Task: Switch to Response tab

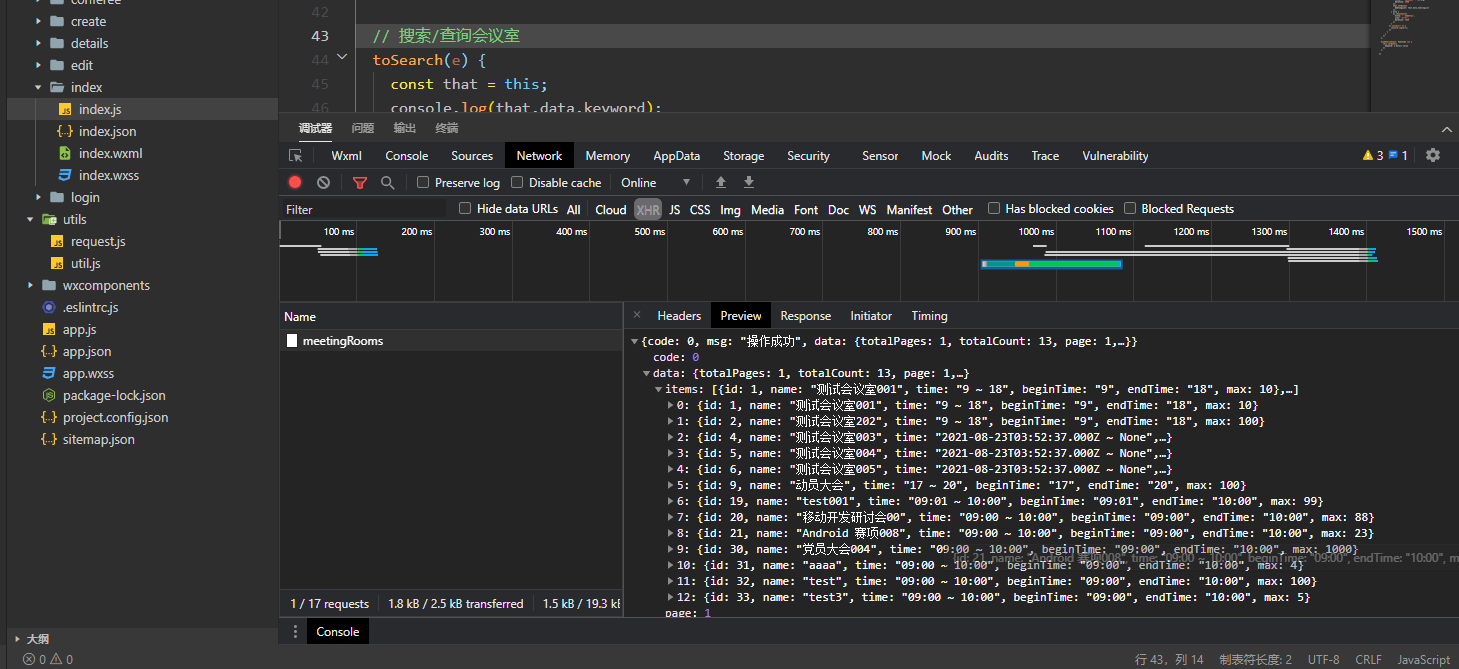Action: pyautogui.click(x=806, y=315)
